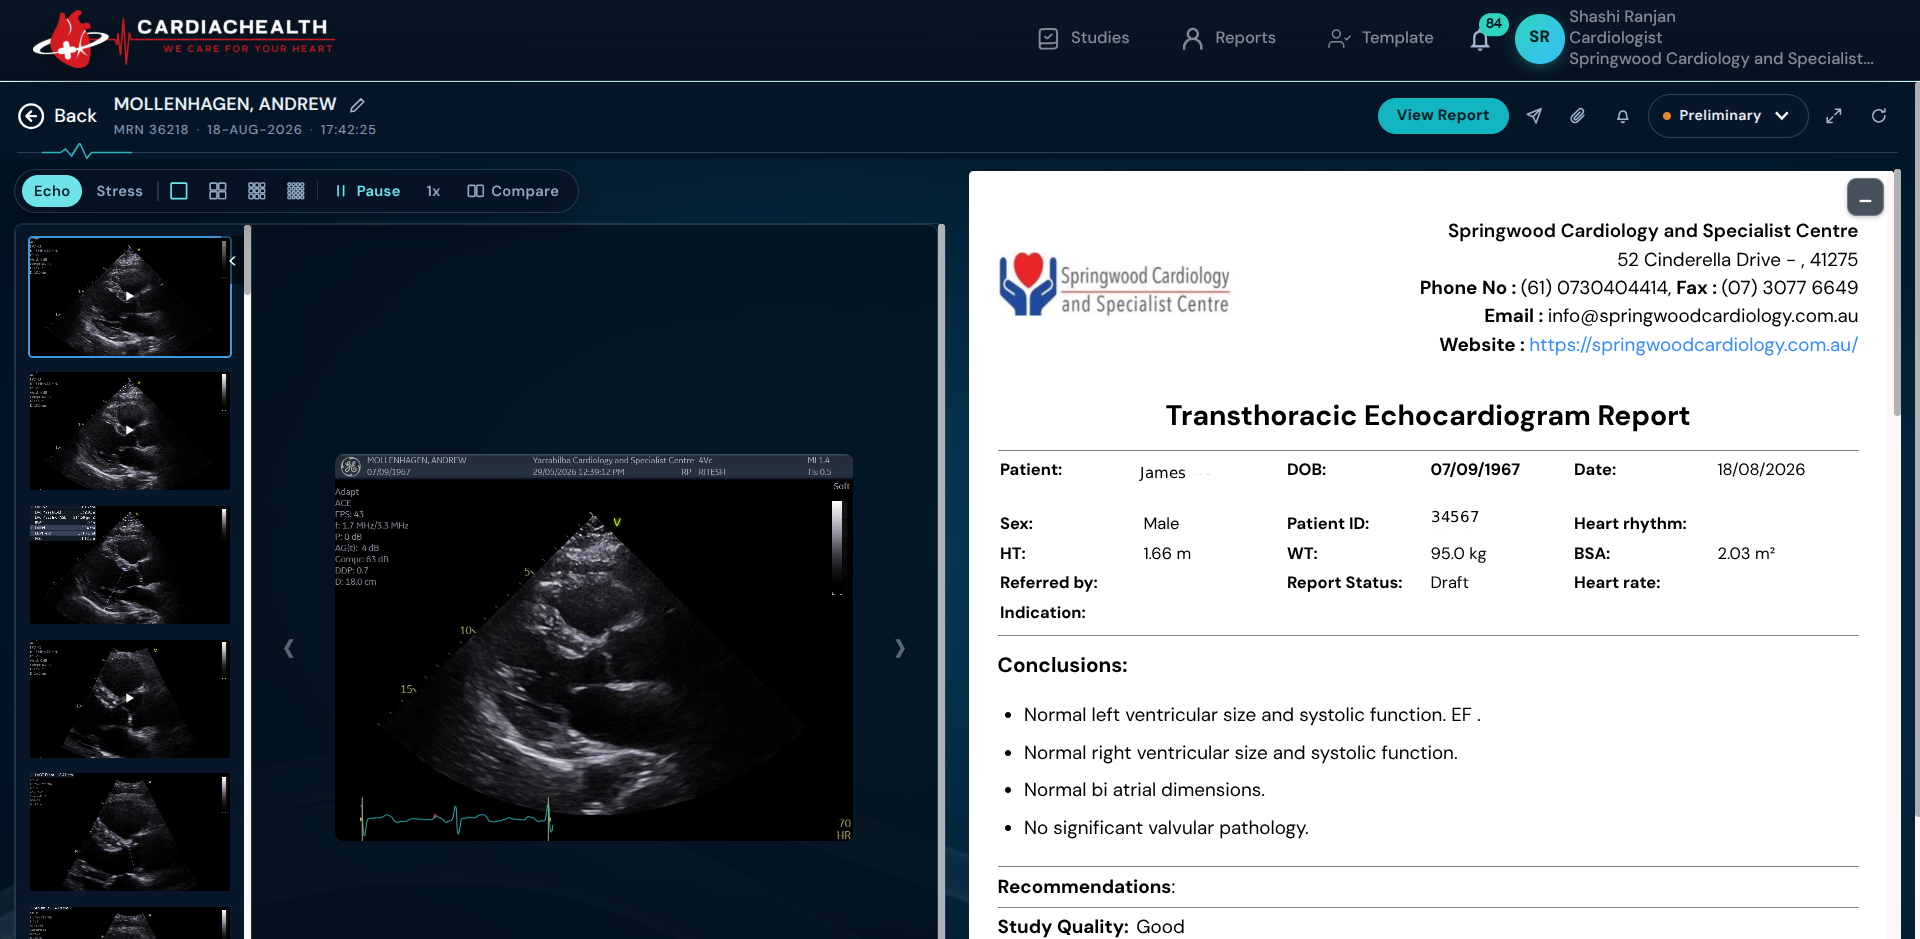Viewport: 1920px width, 939px height.
Task: Refresh the study with reload icon
Action: pyautogui.click(x=1879, y=116)
